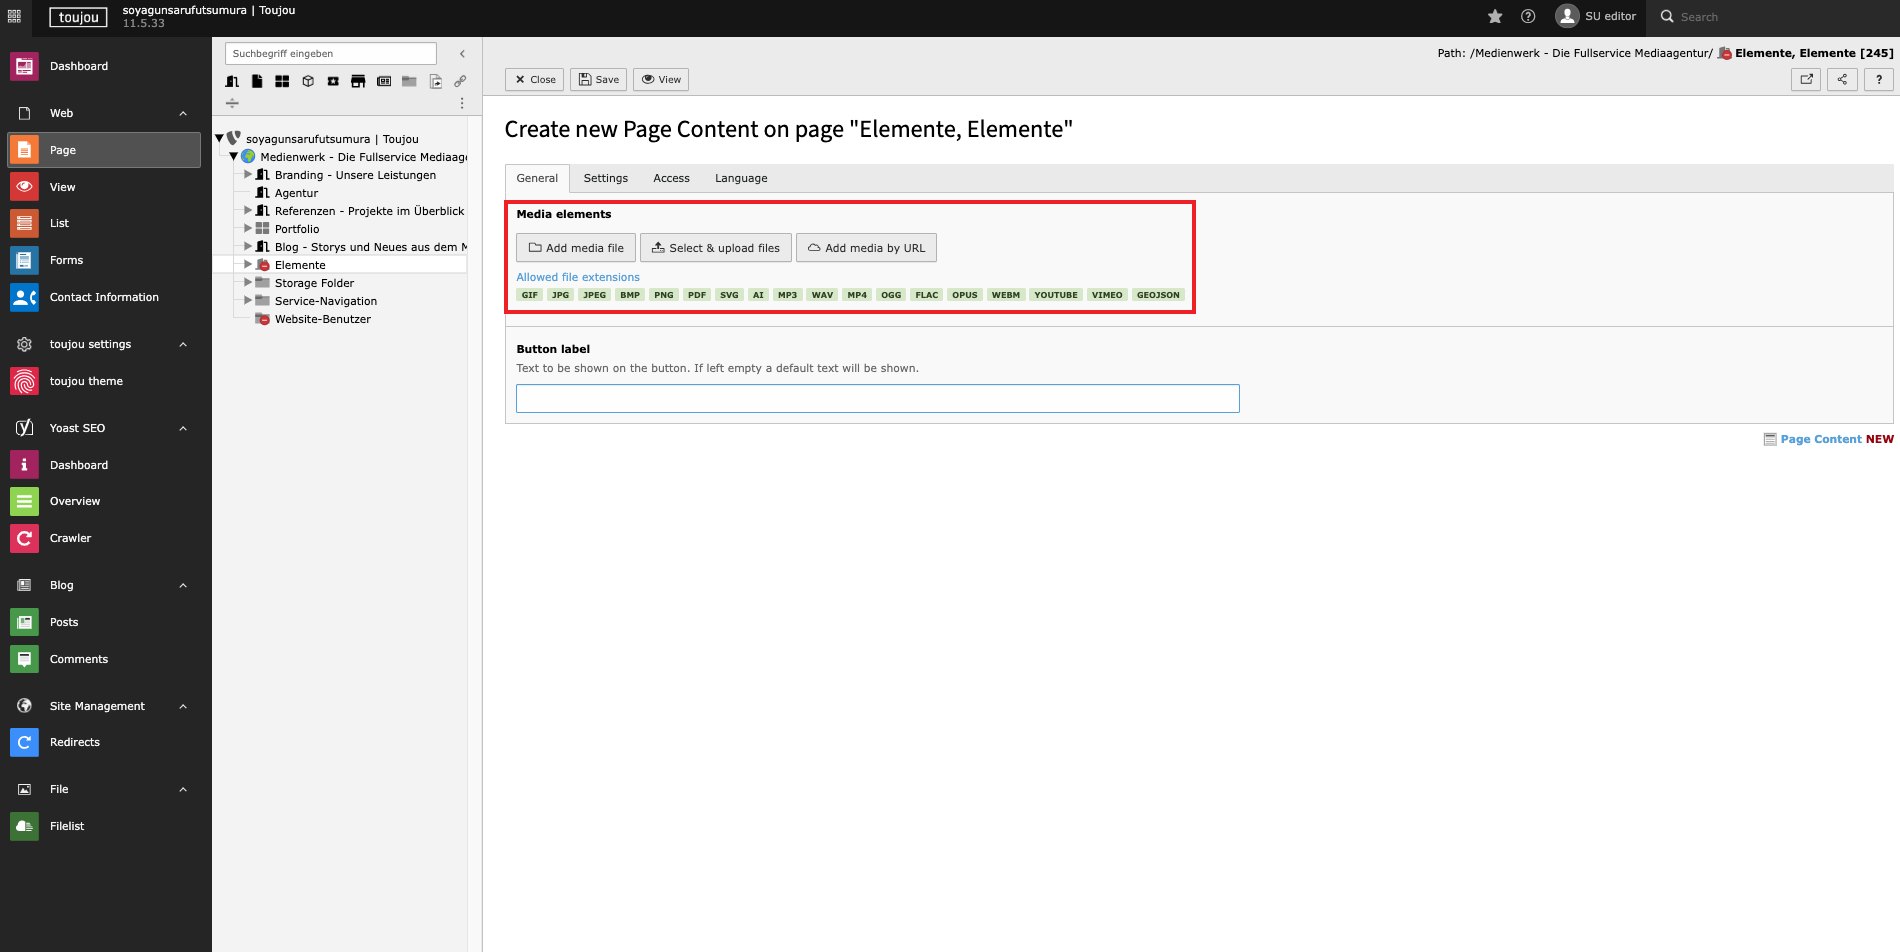The image size is (1900, 952).
Task: Open record in new window icon
Action: [x=1806, y=79]
